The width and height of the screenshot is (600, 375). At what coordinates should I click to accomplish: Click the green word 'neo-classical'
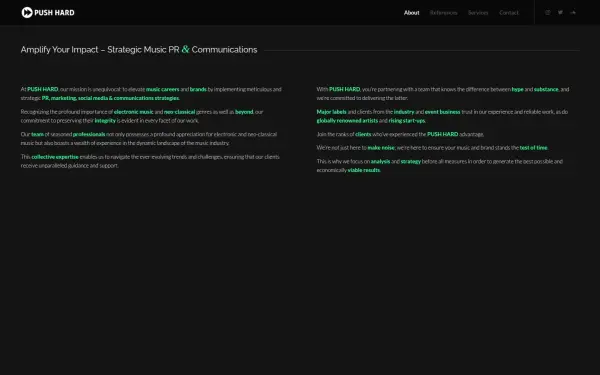pos(179,112)
